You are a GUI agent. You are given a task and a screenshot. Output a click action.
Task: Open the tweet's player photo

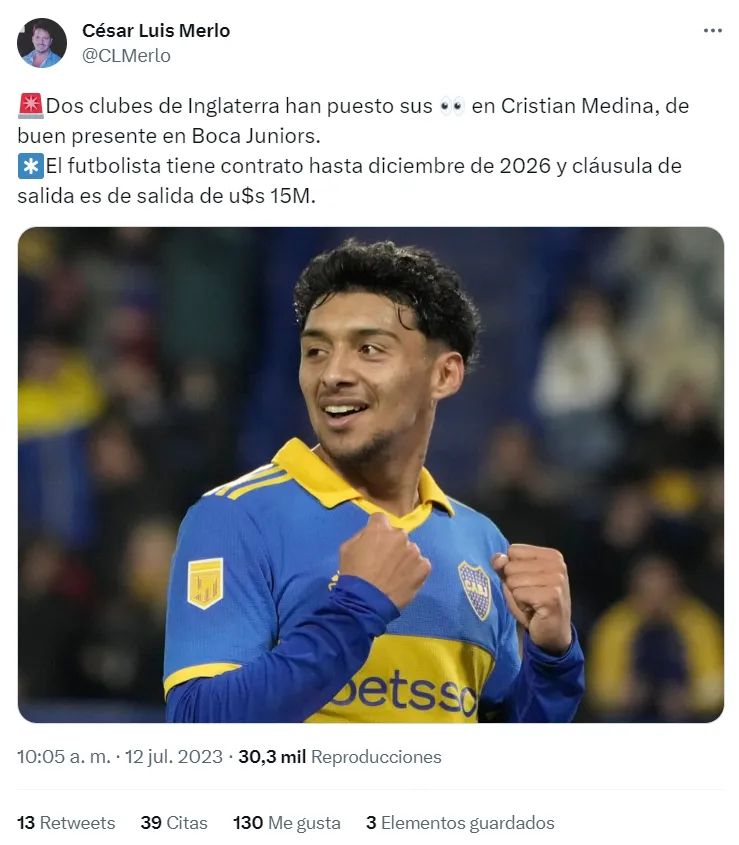pyautogui.click(x=370, y=475)
